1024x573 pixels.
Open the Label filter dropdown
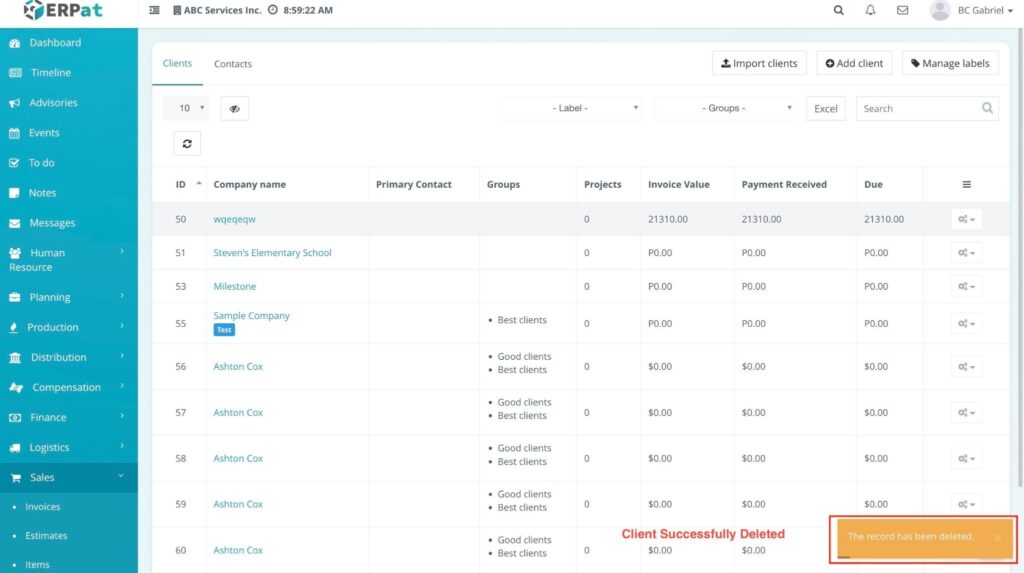pyautogui.click(x=572, y=108)
